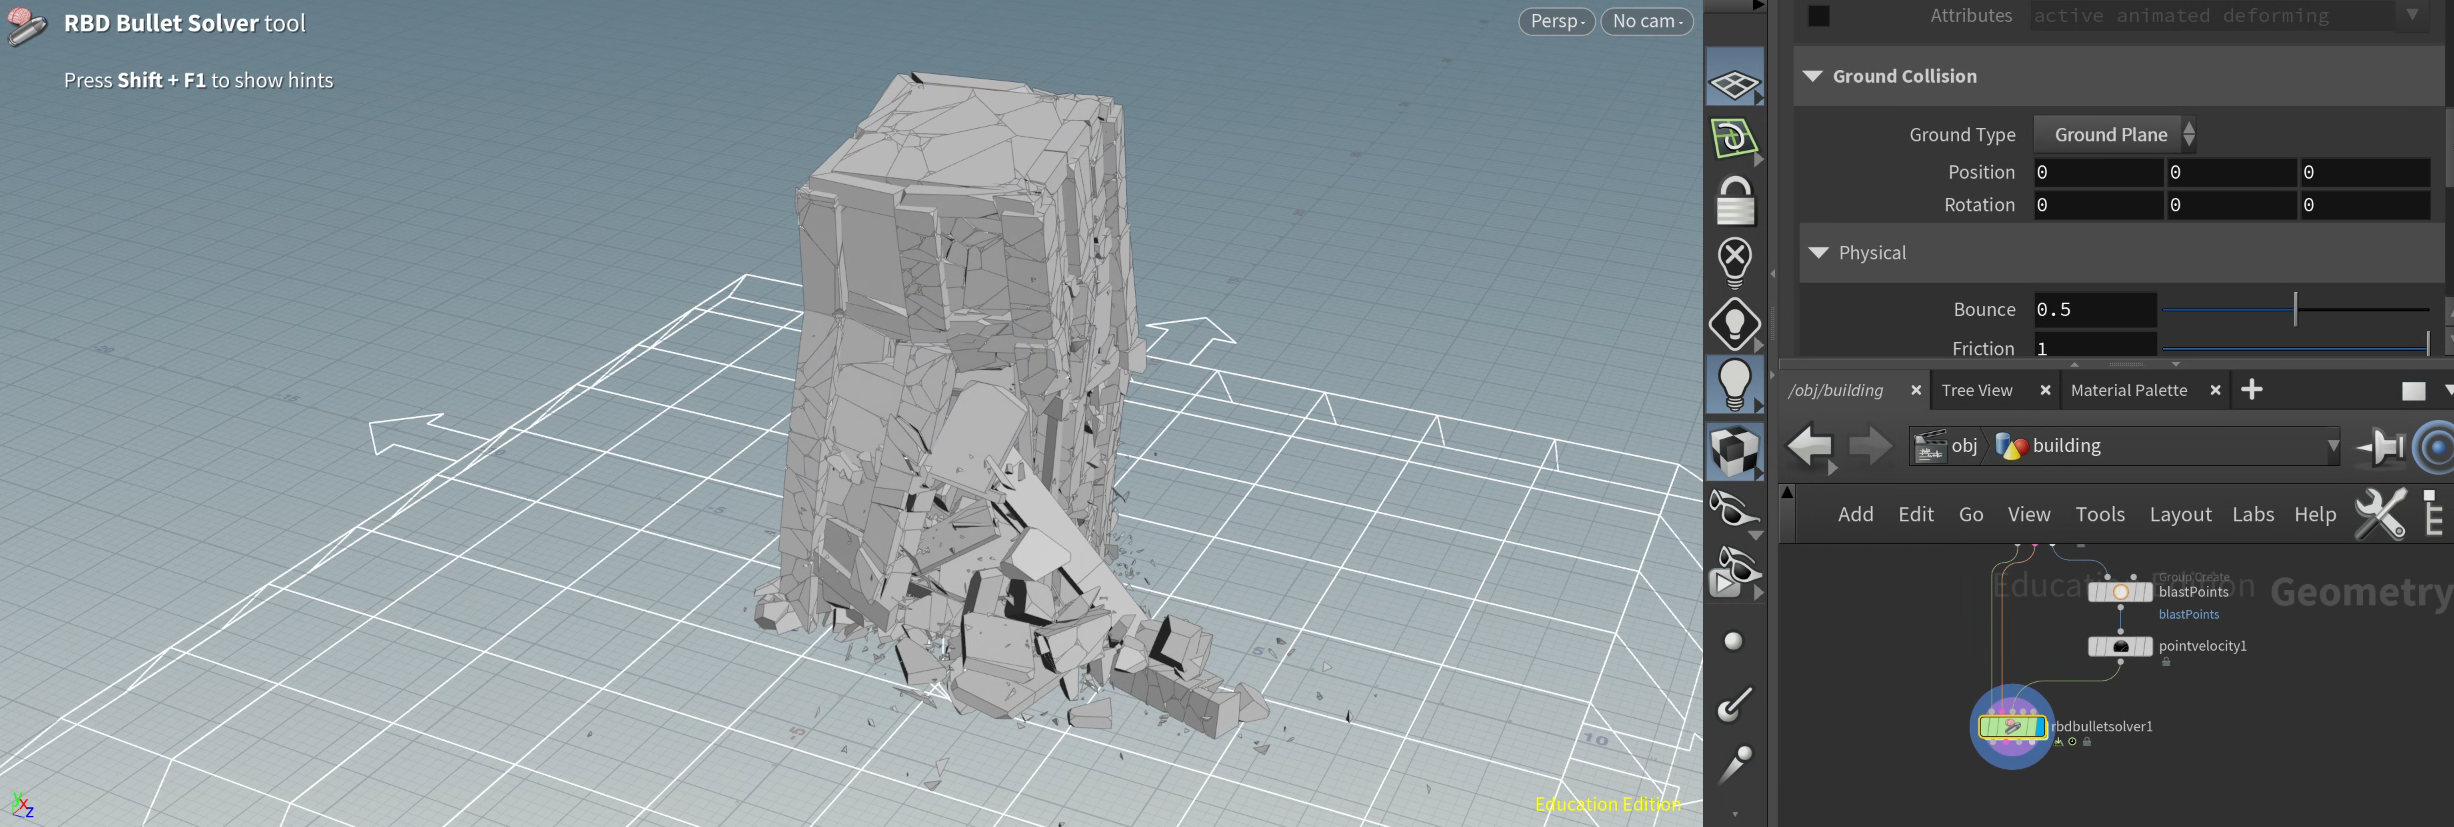The width and height of the screenshot is (2454, 827).
Task: Open the Help menu
Action: coord(2315,514)
